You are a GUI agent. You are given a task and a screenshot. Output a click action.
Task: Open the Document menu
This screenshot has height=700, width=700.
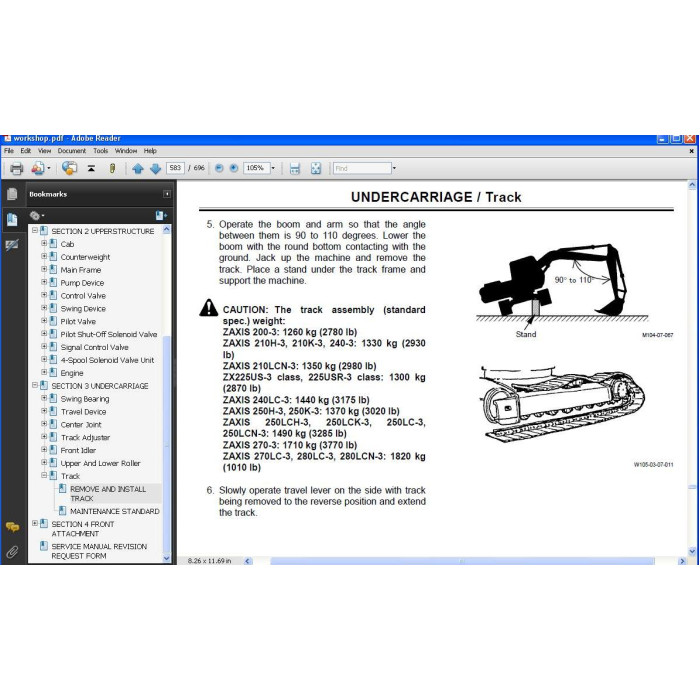point(71,151)
